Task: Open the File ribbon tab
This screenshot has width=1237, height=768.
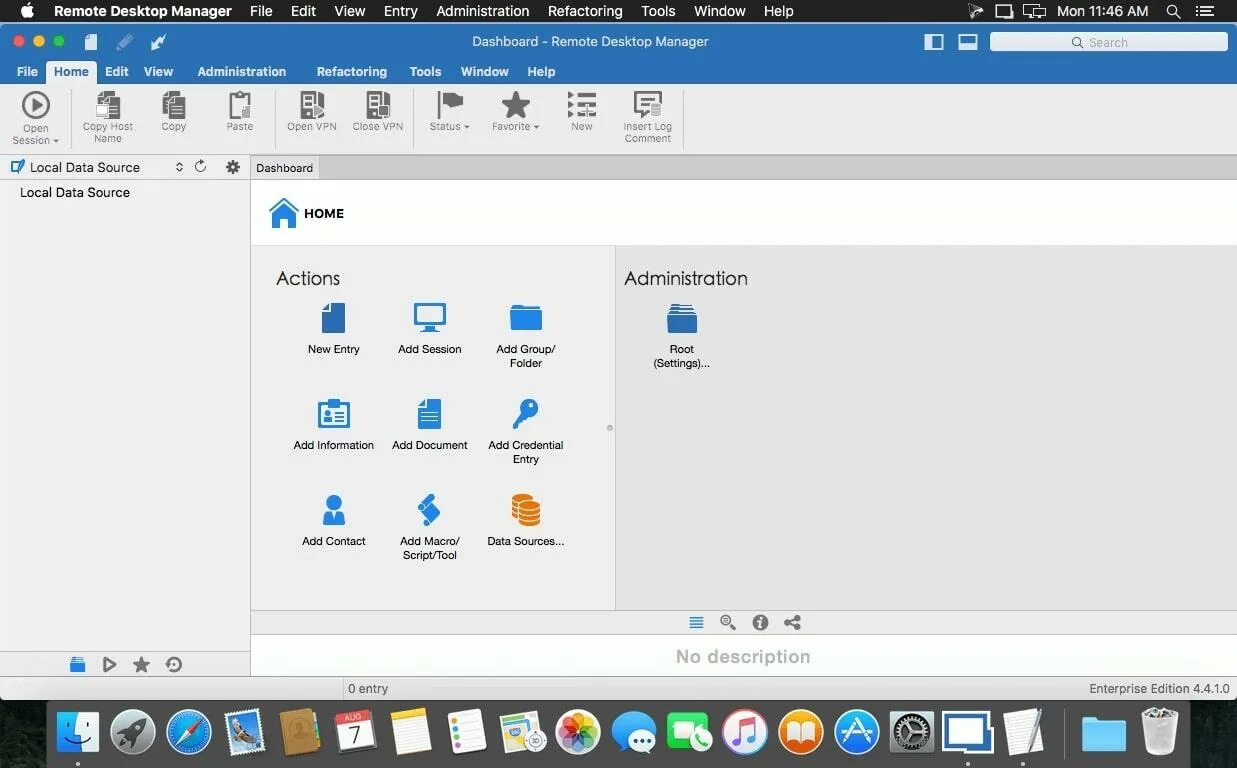Action: (27, 71)
